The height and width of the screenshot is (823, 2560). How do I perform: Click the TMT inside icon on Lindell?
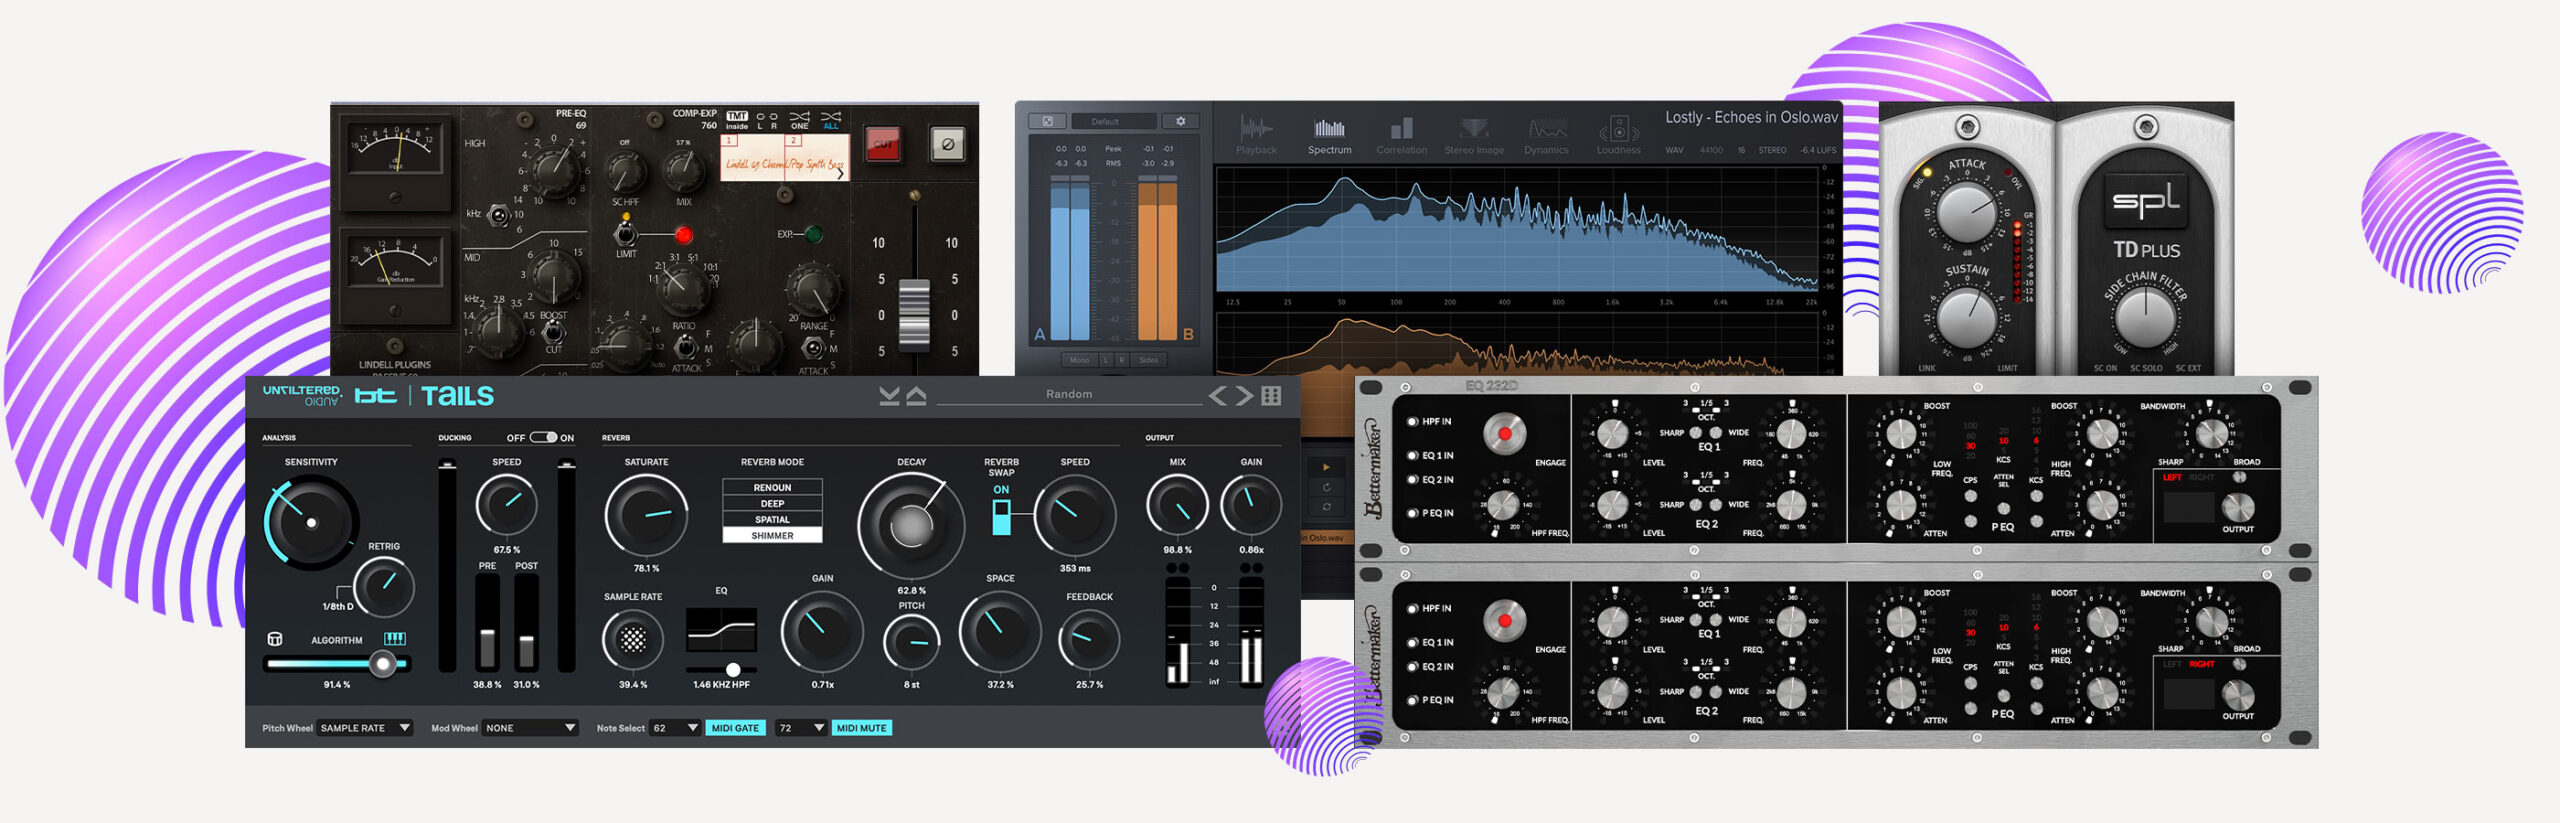point(736,120)
